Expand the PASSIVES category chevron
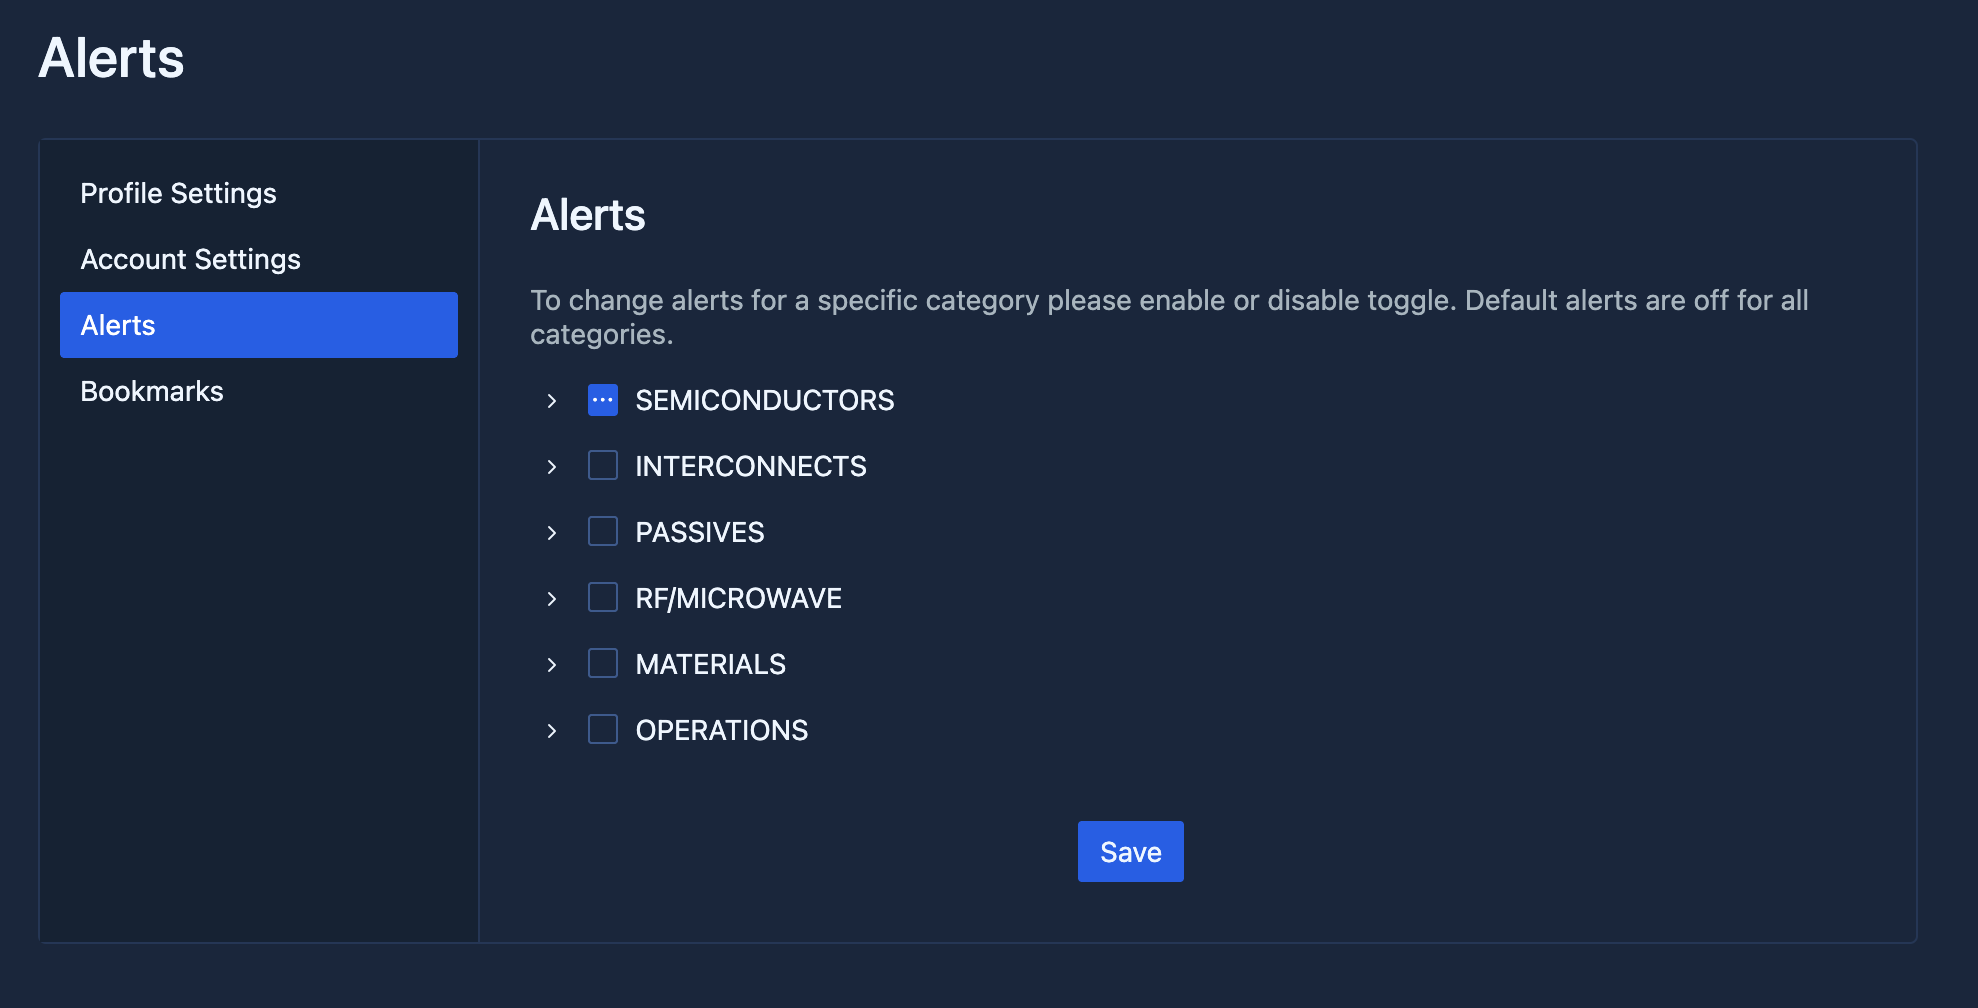The image size is (1978, 1008). [x=552, y=533]
